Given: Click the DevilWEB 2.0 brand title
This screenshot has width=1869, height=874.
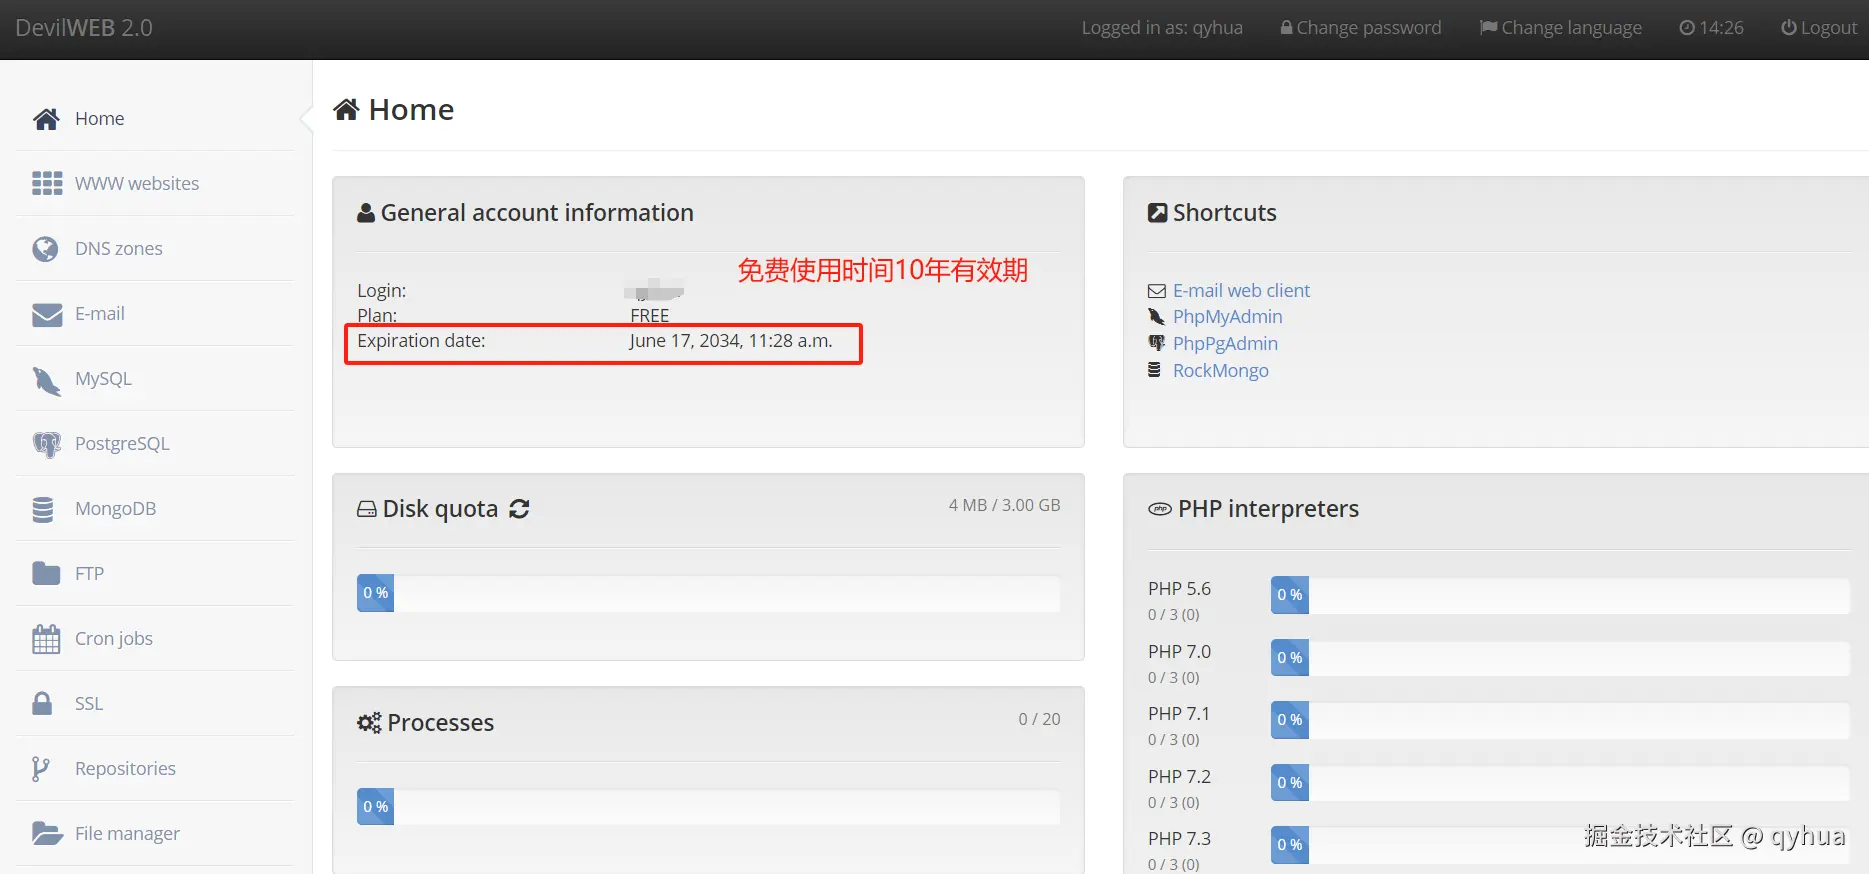Looking at the screenshot, I should (x=84, y=28).
